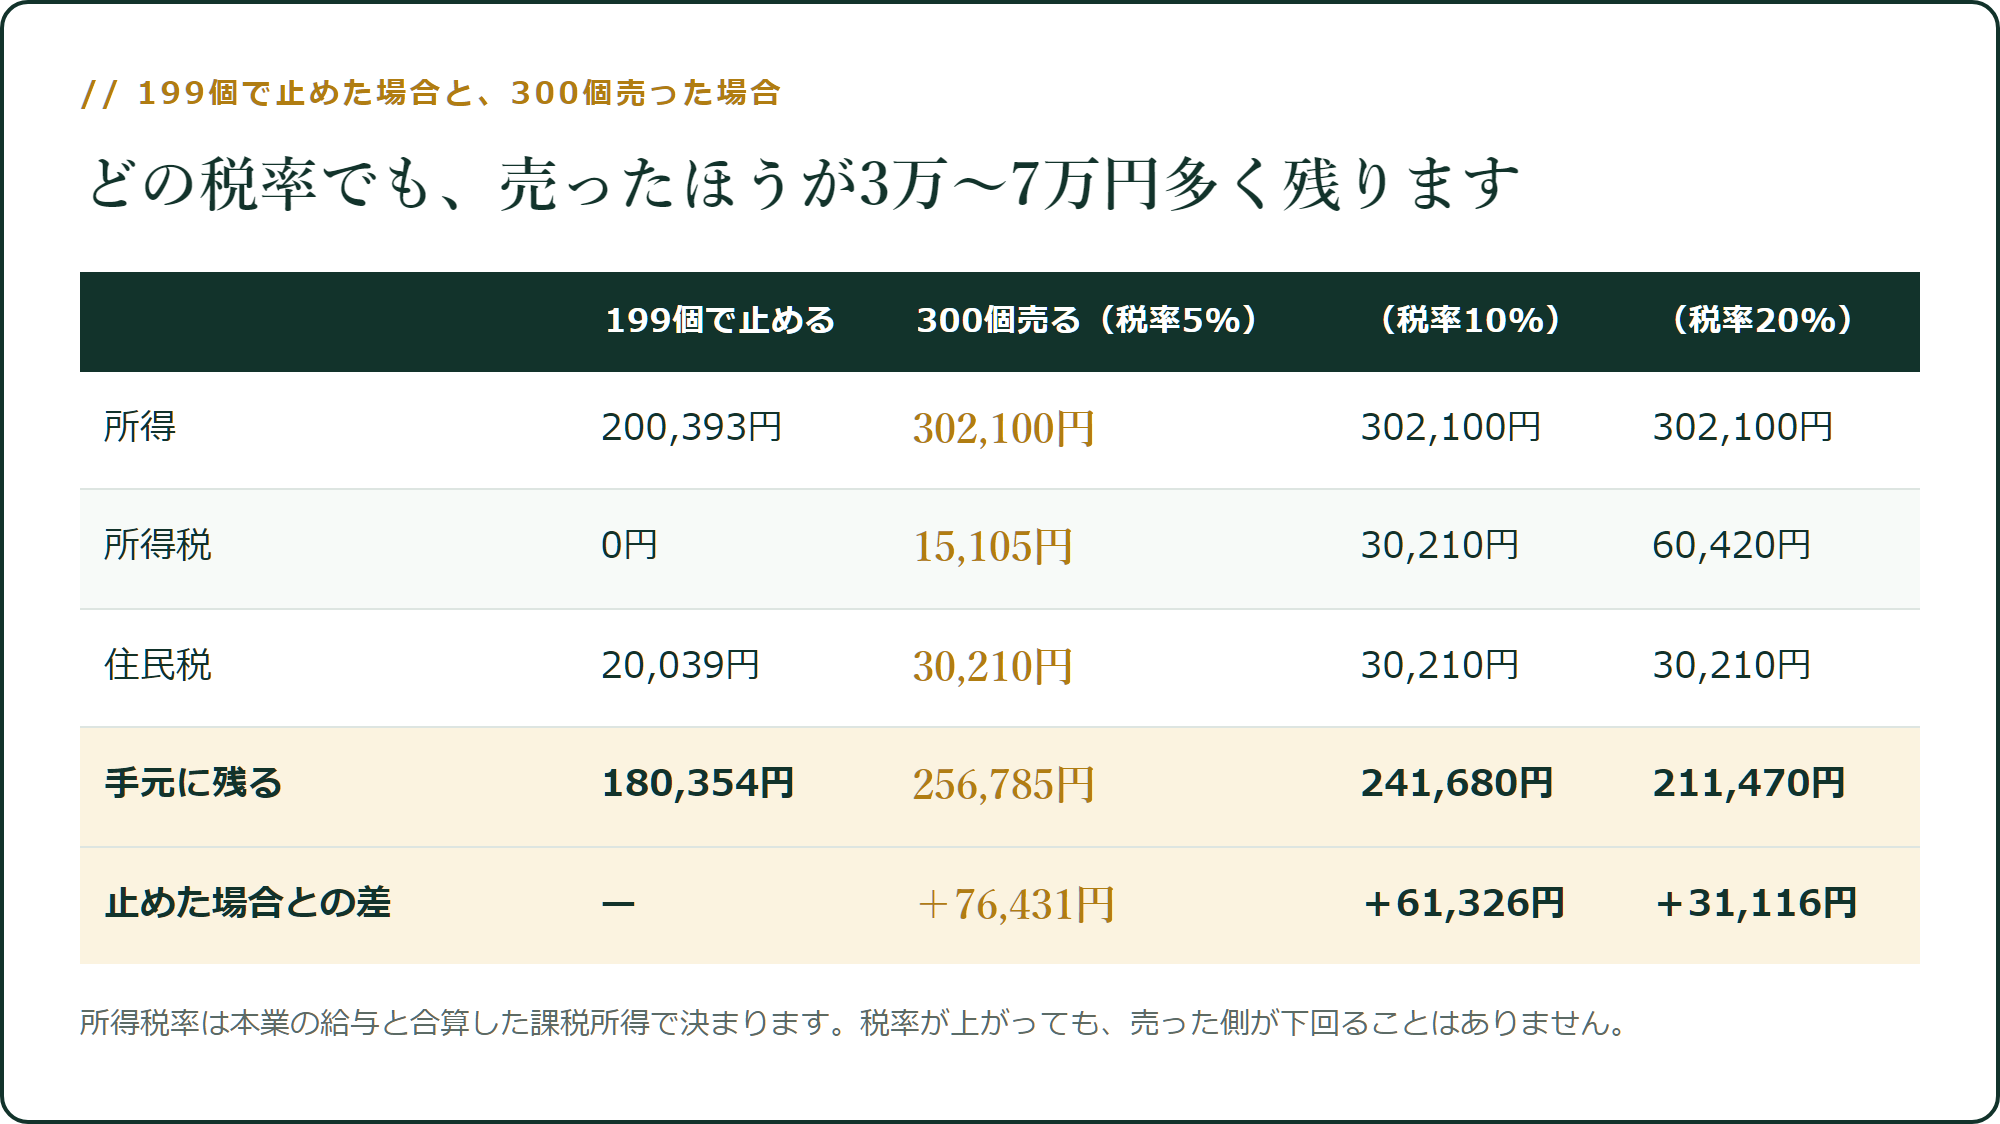Select the 所得税 value '0円'
2000x1124 pixels.
630,545
